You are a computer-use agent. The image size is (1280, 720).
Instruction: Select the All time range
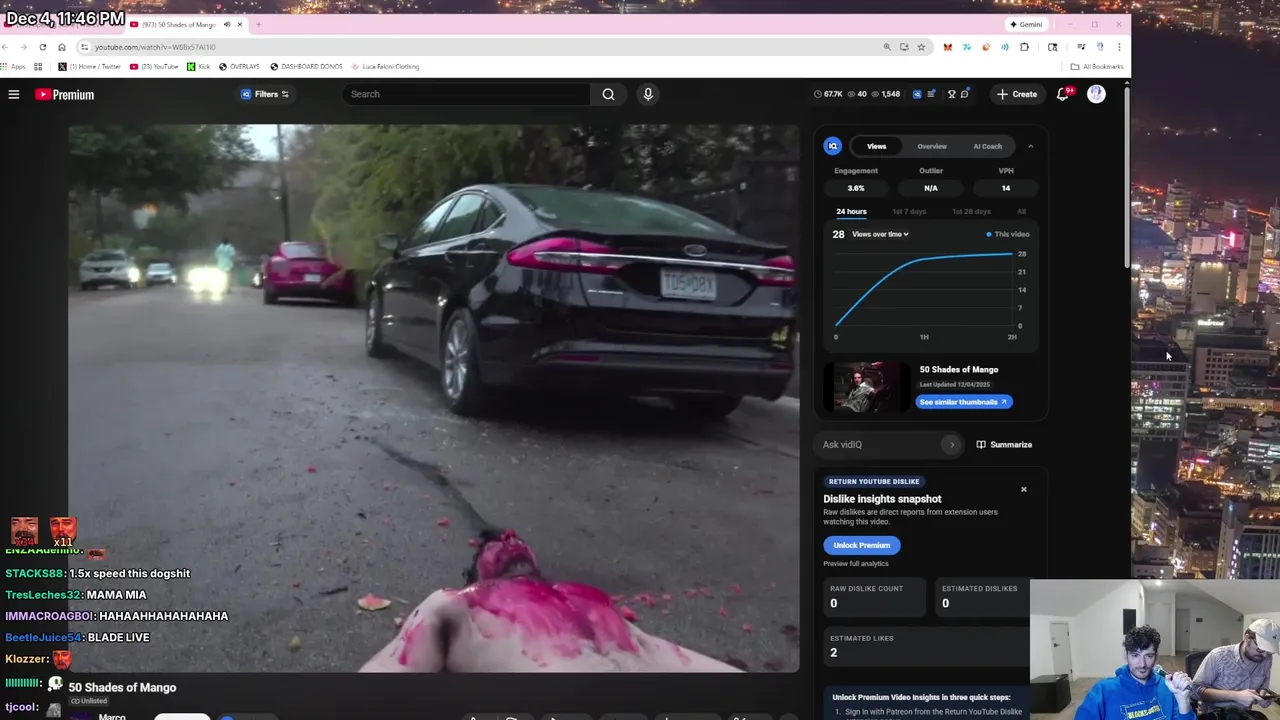click(x=1021, y=212)
